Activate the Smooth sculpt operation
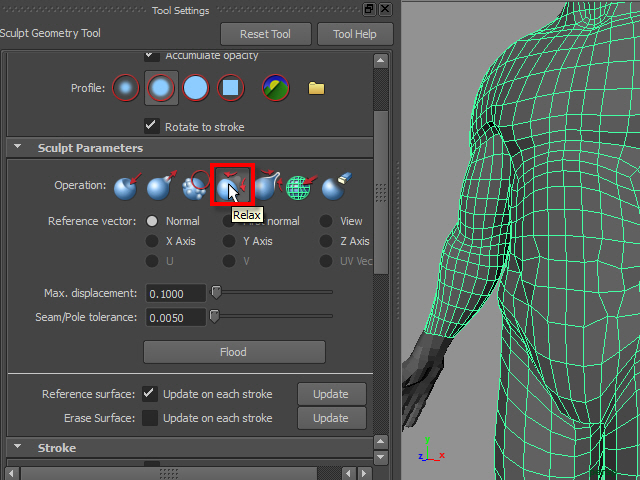 pyautogui.click(x=196, y=186)
